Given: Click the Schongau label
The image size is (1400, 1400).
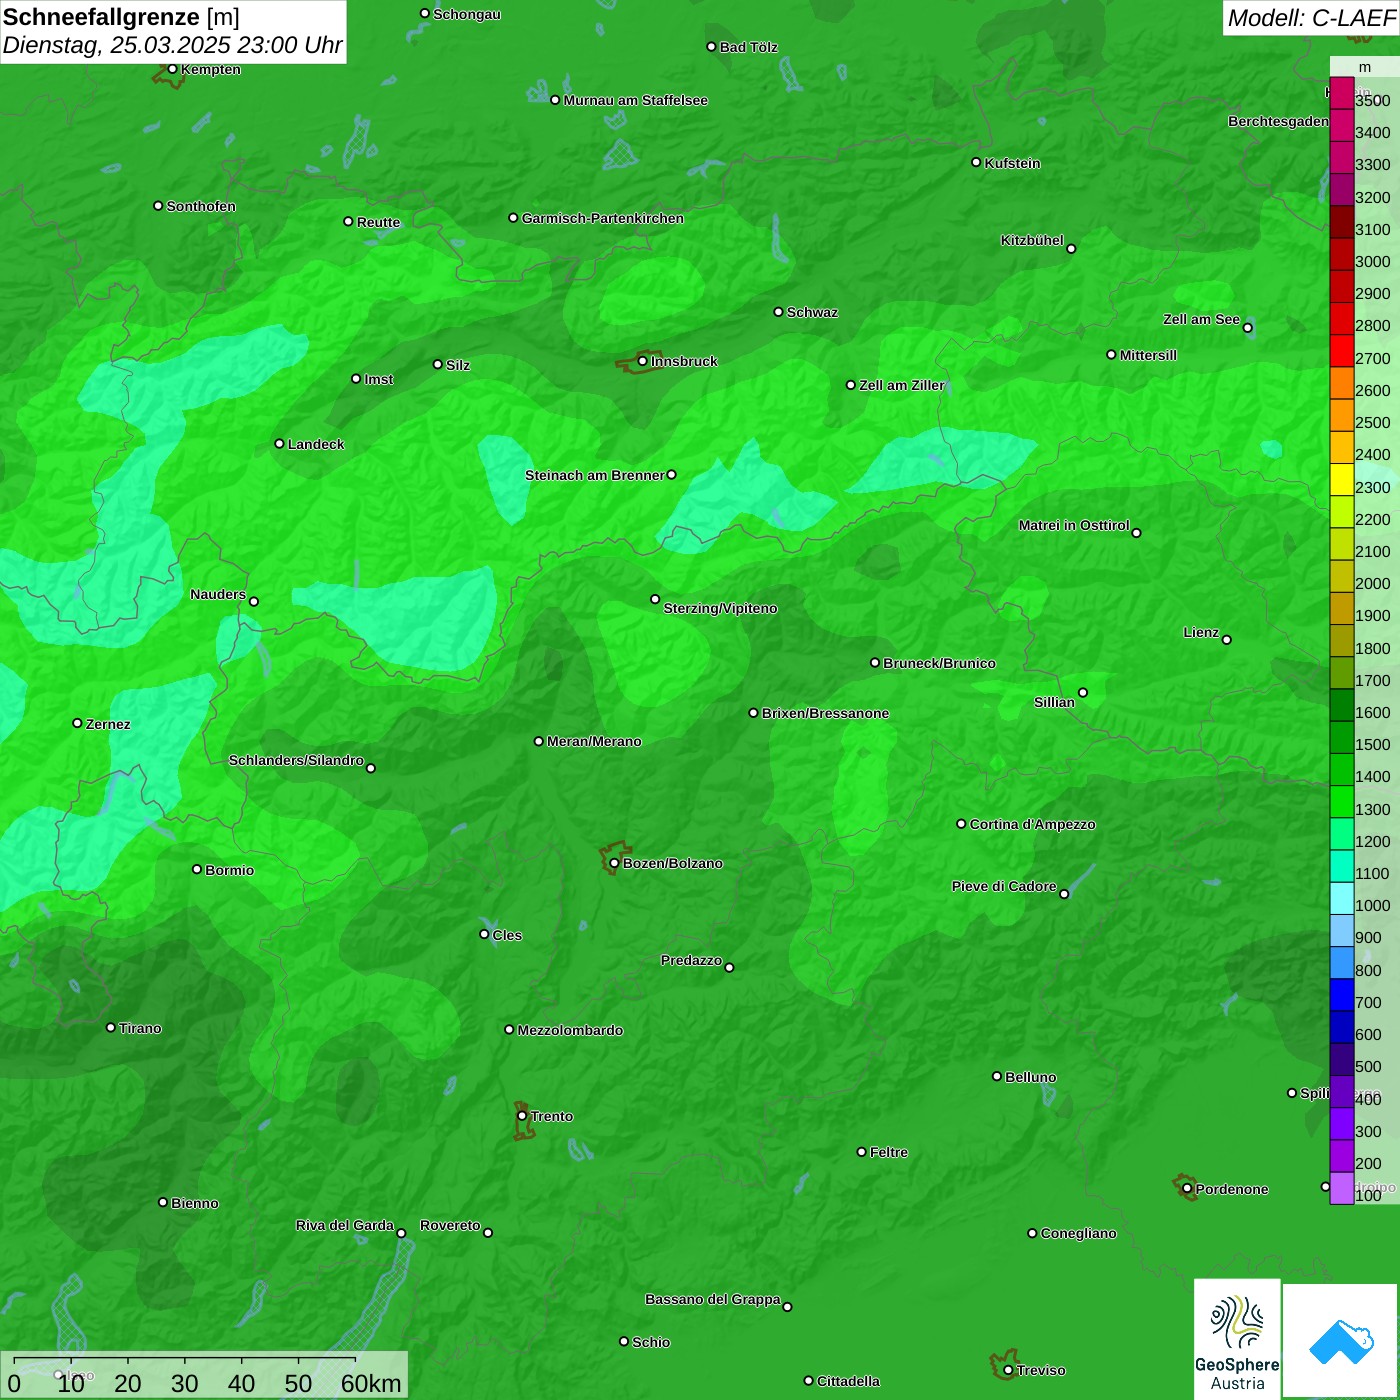Looking at the screenshot, I should coord(467,14).
